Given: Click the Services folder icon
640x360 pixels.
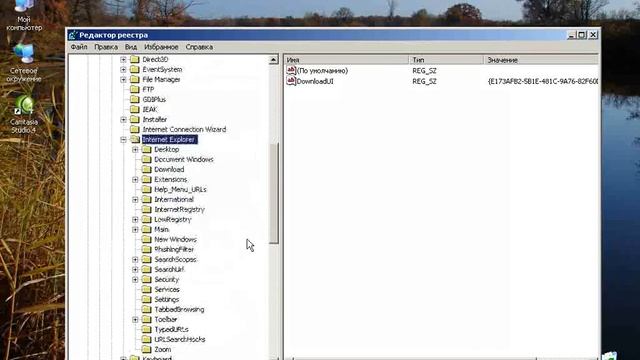Looking at the screenshot, I should point(147,289).
